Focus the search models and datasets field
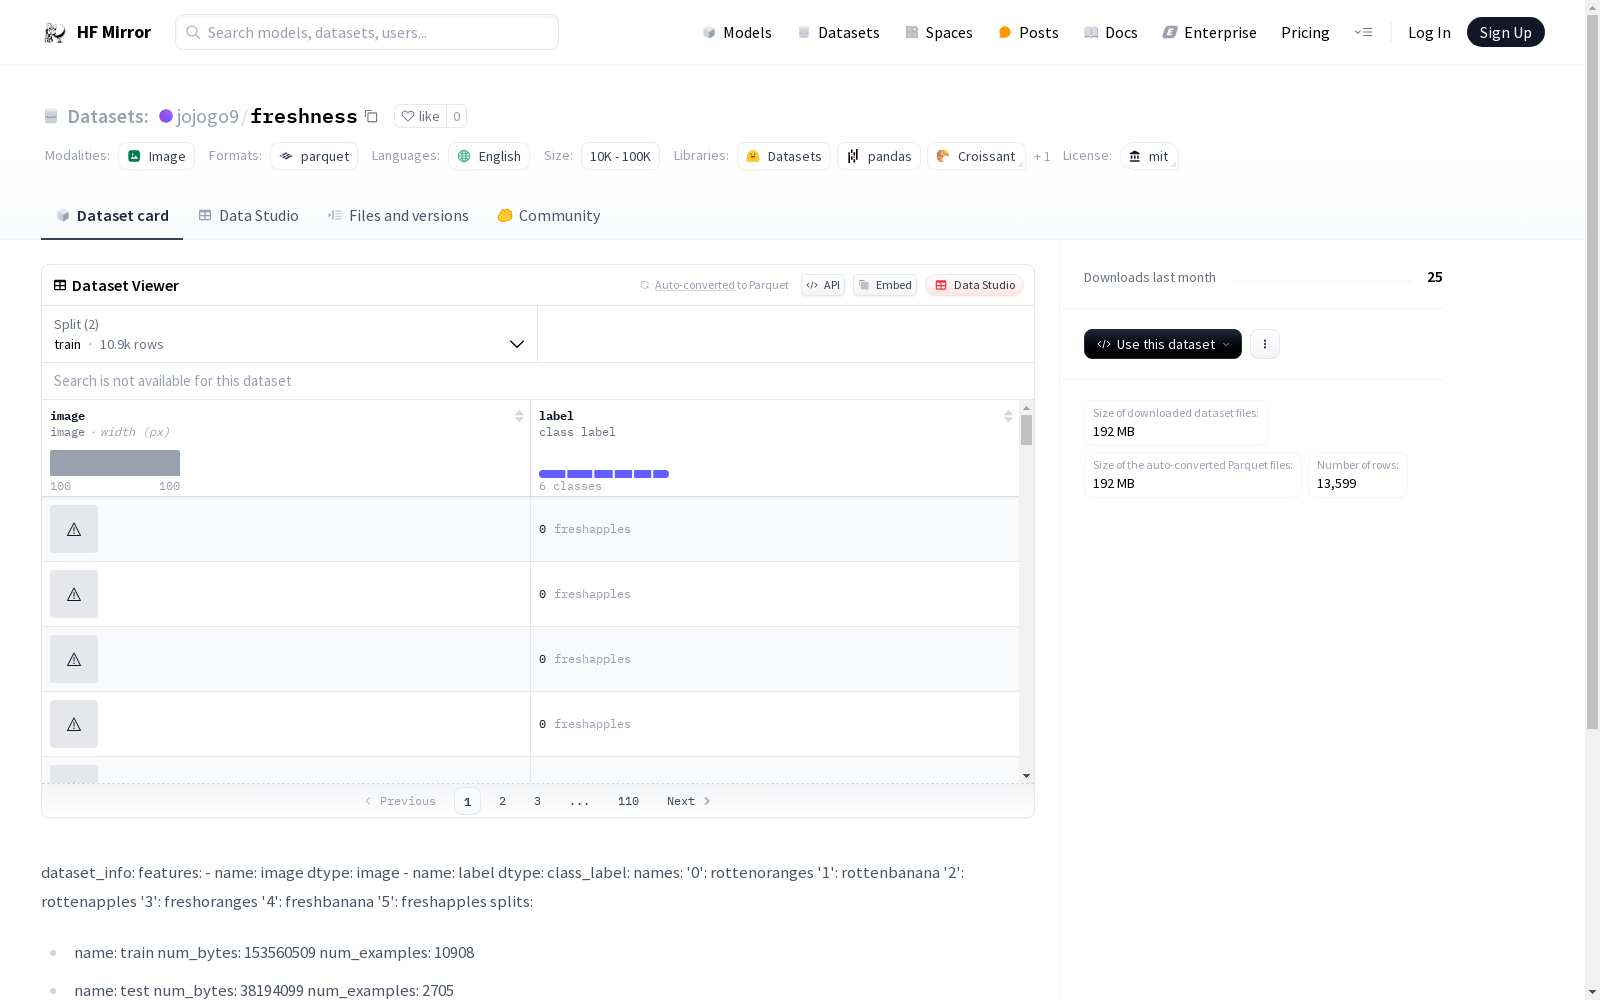This screenshot has width=1600, height=1000. pos(367,32)
